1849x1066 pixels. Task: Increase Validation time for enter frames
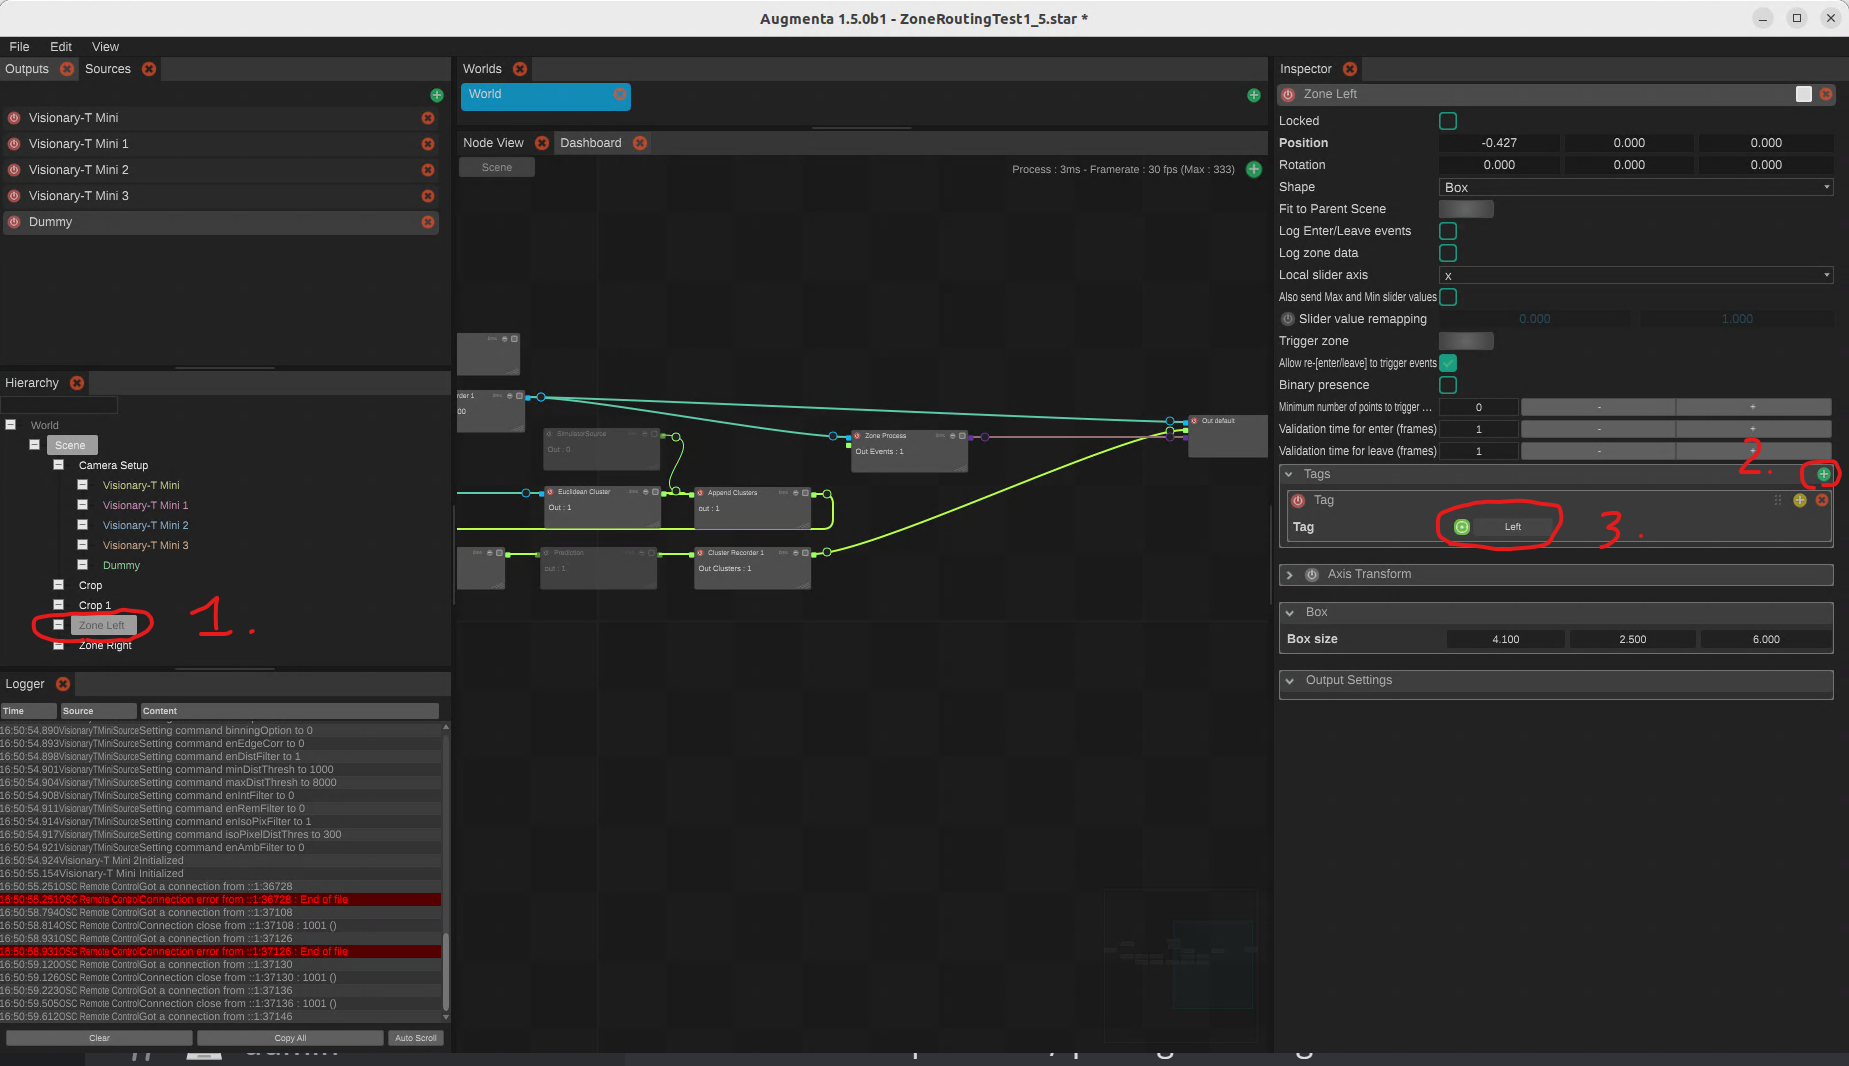1753,429
